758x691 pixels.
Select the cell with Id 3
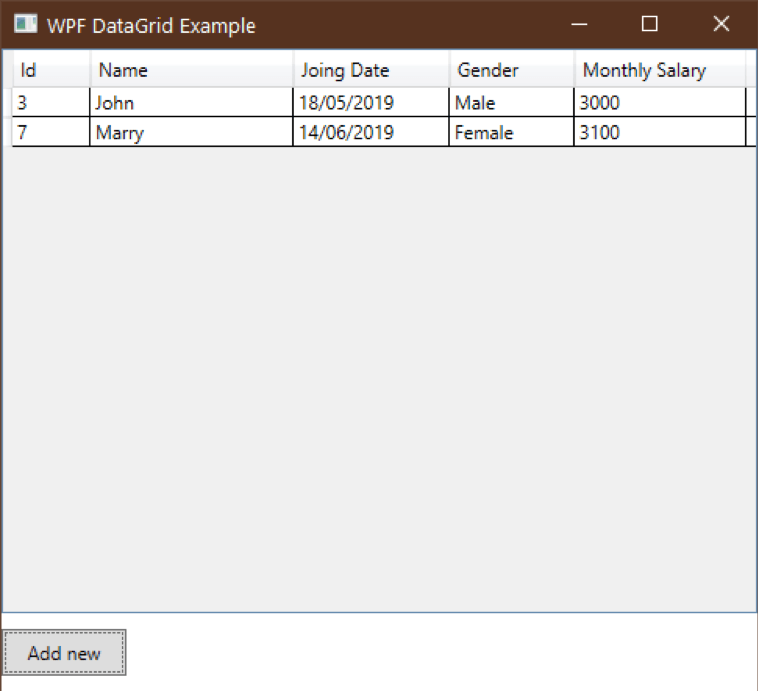(51, 103)
